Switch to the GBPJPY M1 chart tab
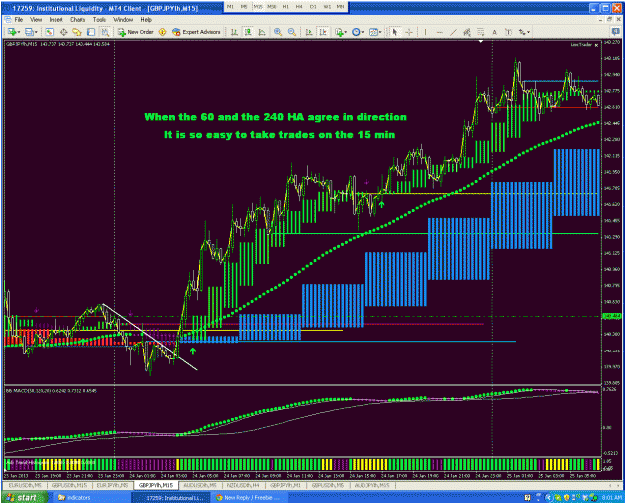 (285, 485)
